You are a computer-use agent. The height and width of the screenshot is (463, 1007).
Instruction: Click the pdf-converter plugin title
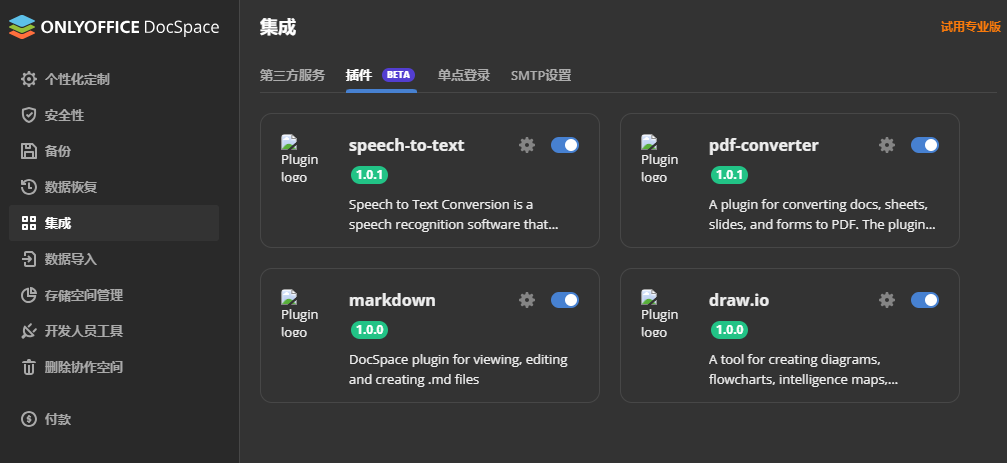pyautogui.click(x=764, y=145)
